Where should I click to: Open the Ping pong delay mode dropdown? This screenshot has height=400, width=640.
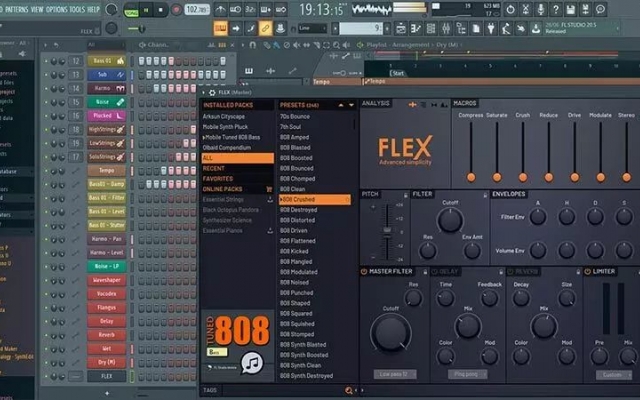tap(467, 374)
